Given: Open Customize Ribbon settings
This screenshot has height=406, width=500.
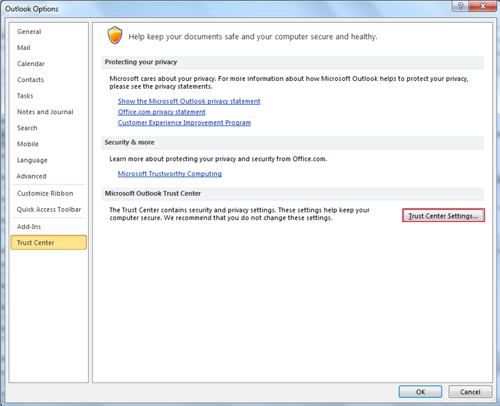Looking at the screenshot, I should 45,193.
